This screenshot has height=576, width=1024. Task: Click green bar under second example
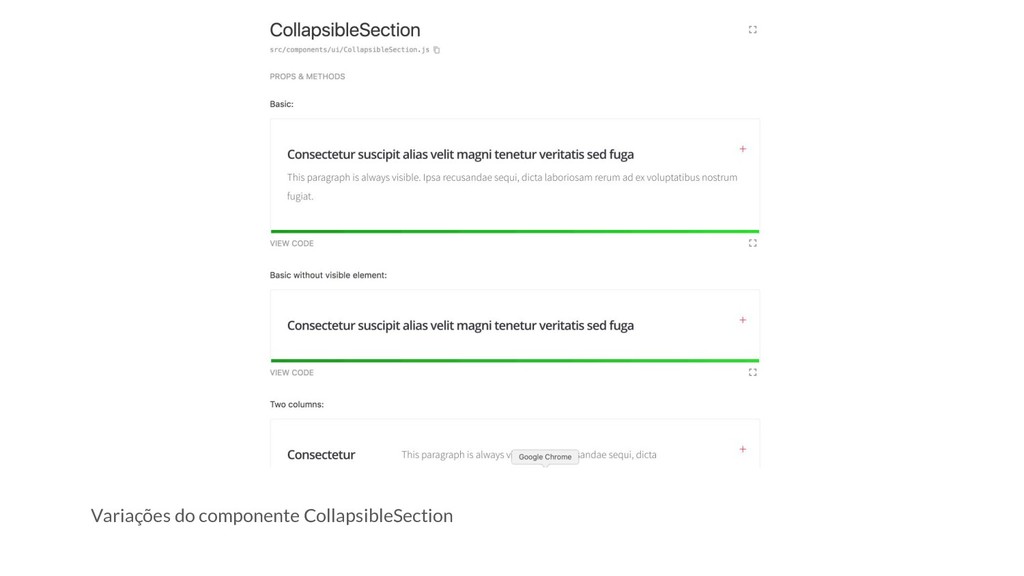514,360
